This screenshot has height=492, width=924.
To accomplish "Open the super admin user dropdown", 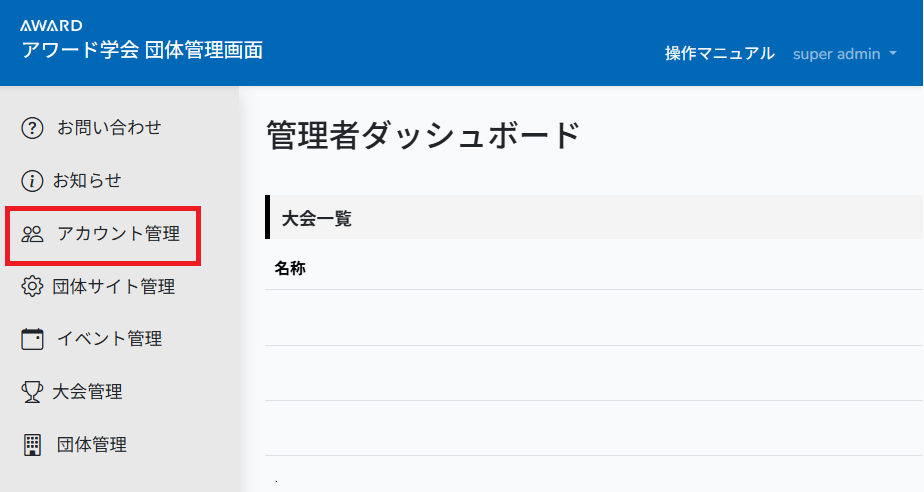I will (836, 54).
